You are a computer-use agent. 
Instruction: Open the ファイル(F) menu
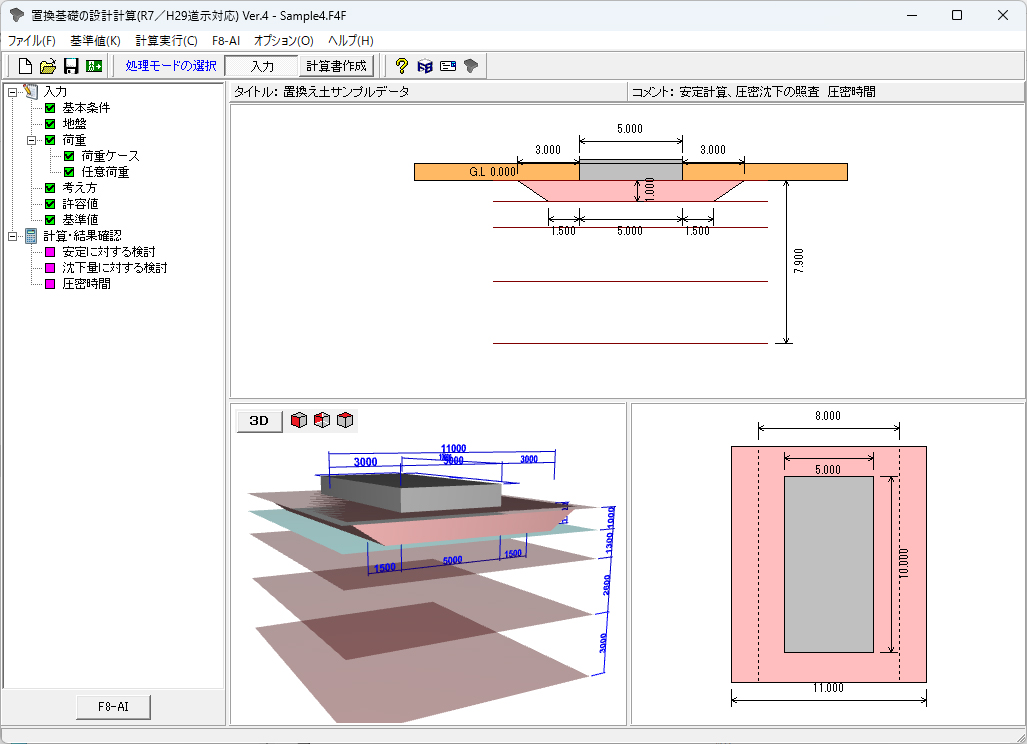click(x=31, y=41)
